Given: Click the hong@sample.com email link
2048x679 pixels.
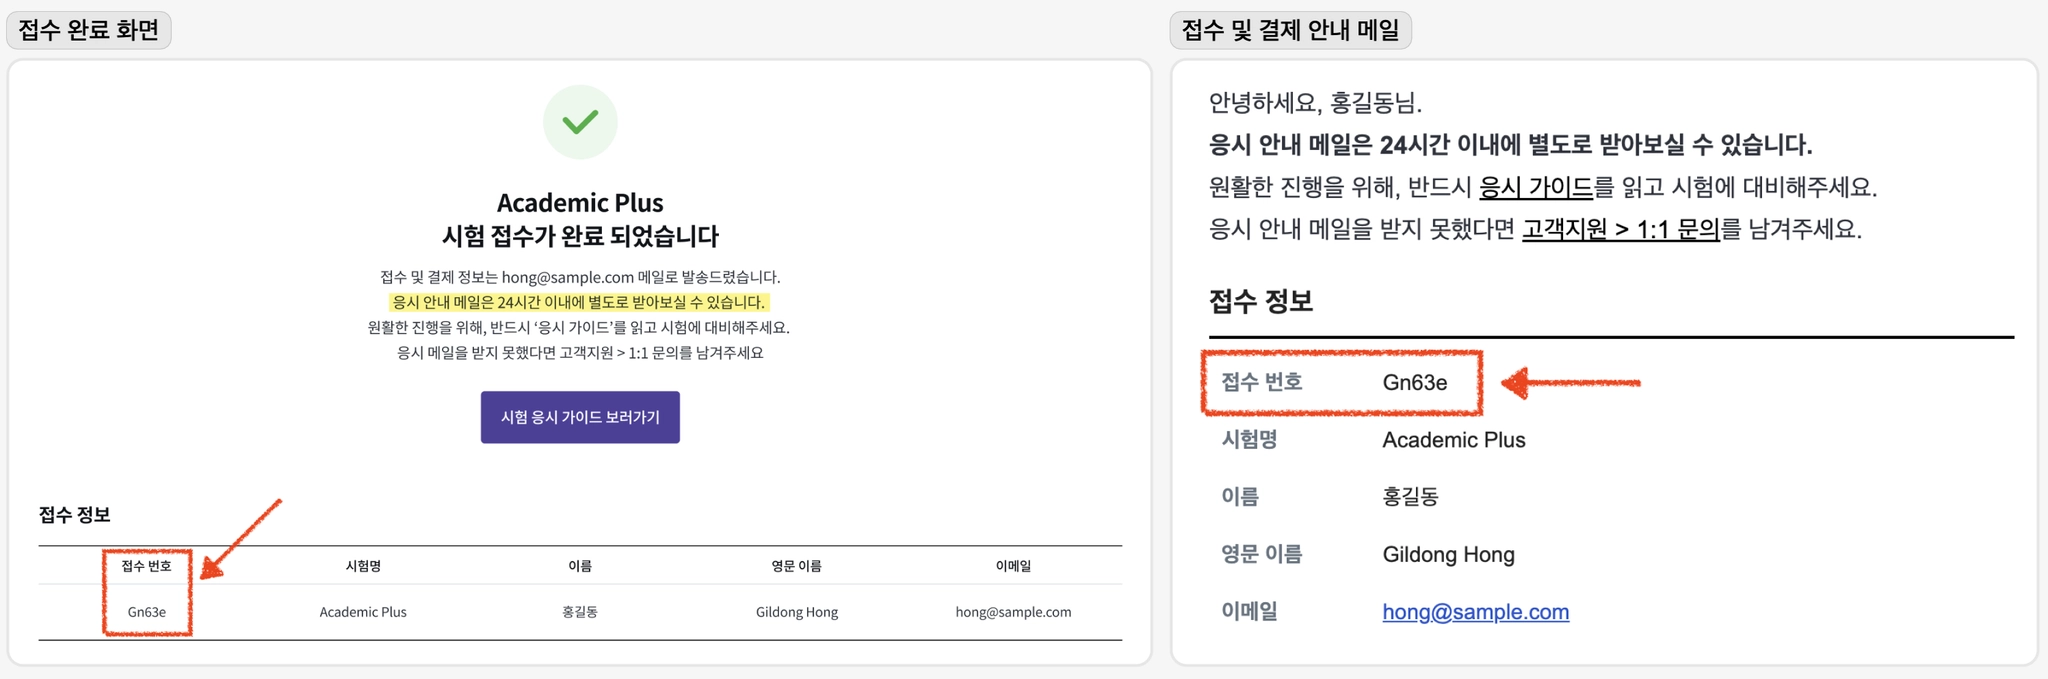Looking at the screenshot, I should [1475, 611].
